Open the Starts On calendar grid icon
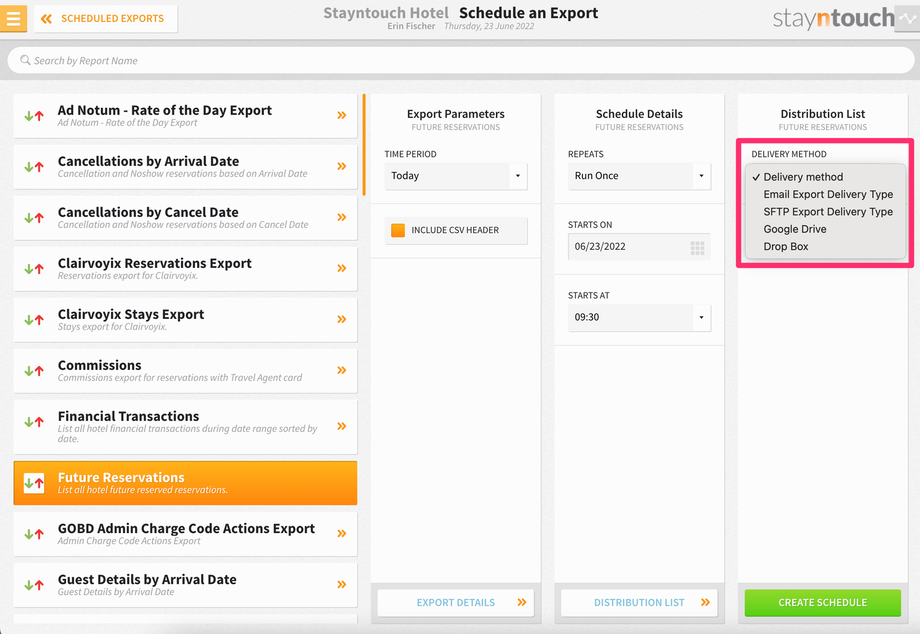The image size is (920, 634). tap(697, 248)
